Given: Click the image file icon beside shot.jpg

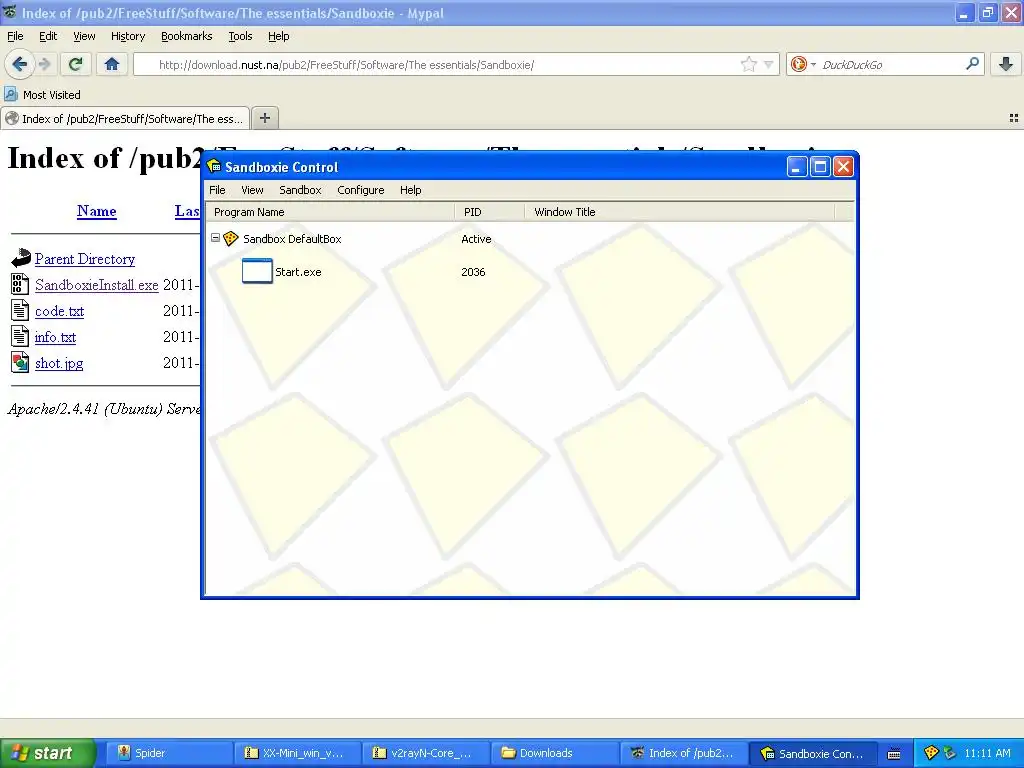Looking at the screenshot, I should [20, 362].
